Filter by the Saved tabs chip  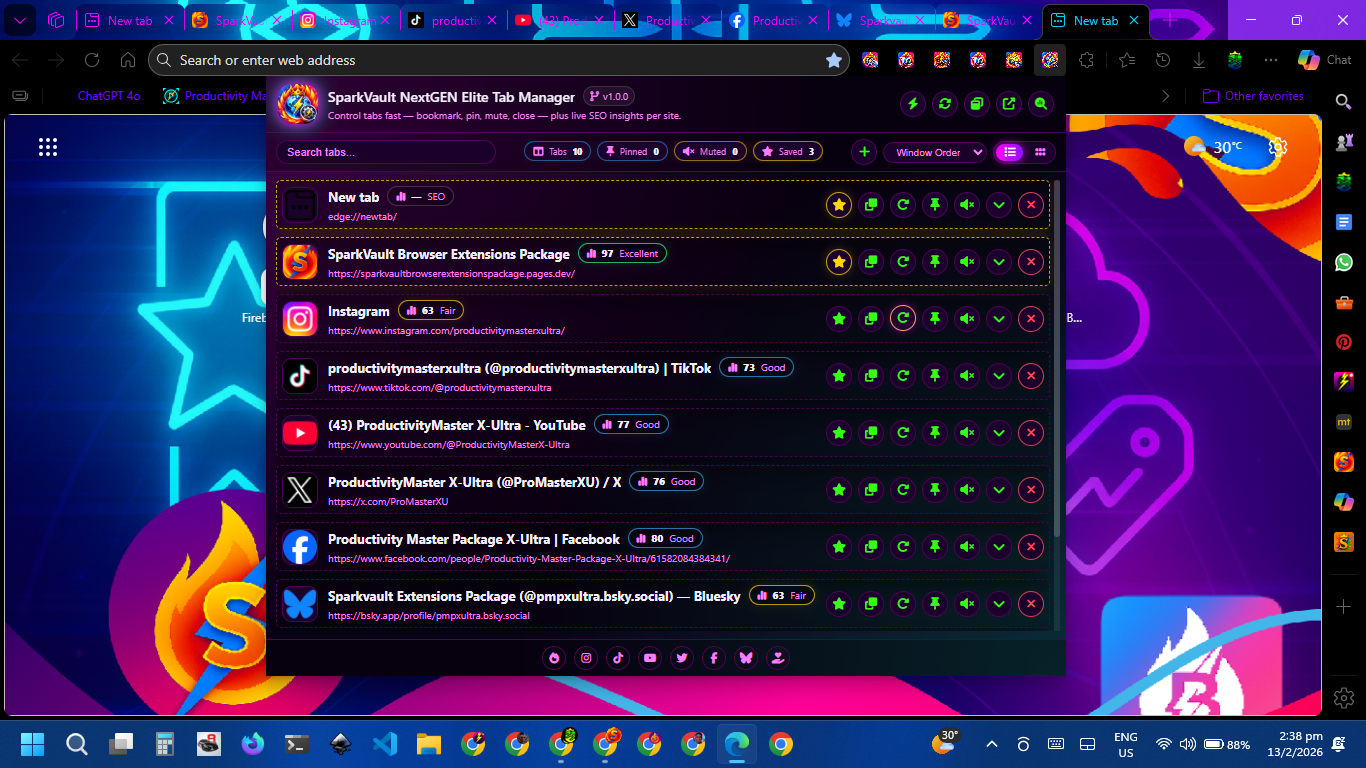[788, 152]
